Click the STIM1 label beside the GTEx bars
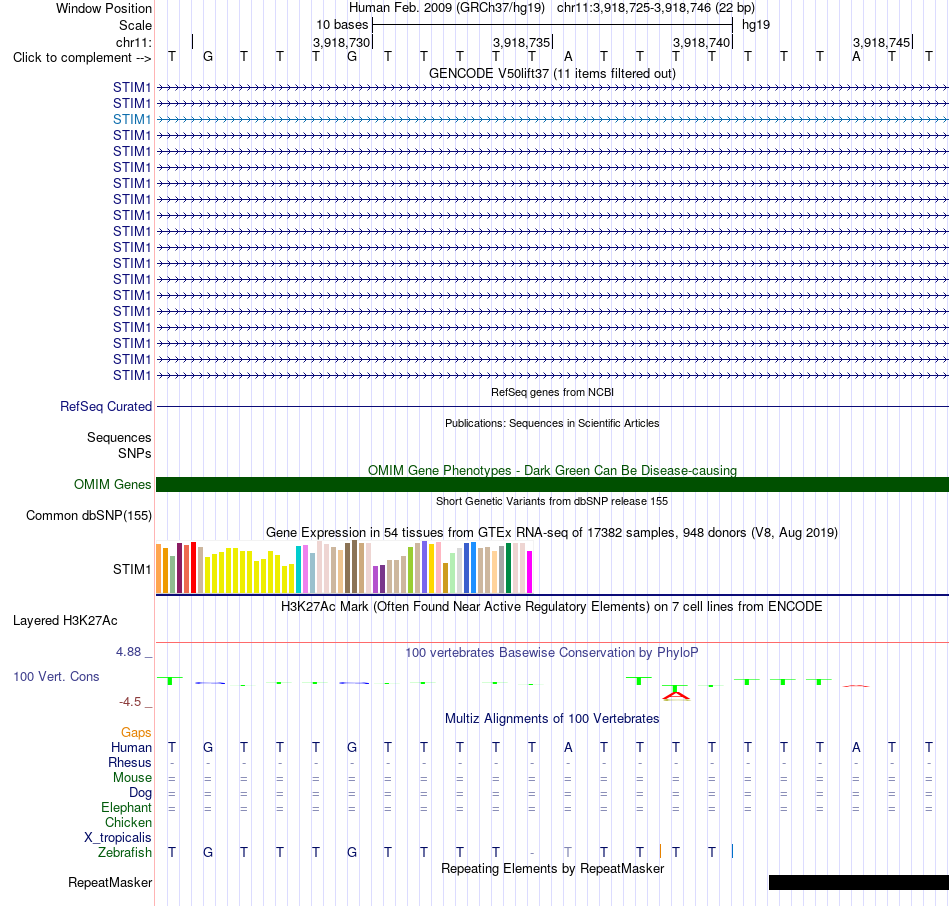The width and height of the screenshot is (950, 906). click(x=131, y=570)
